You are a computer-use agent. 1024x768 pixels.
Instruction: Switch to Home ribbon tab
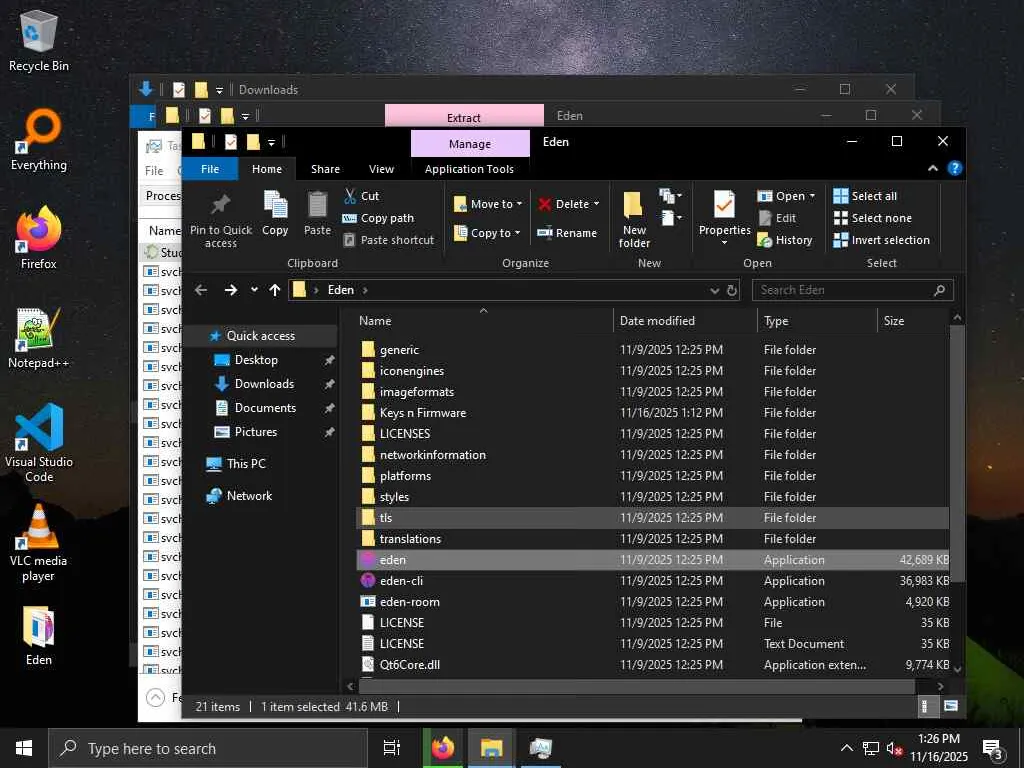click(267, 168)
